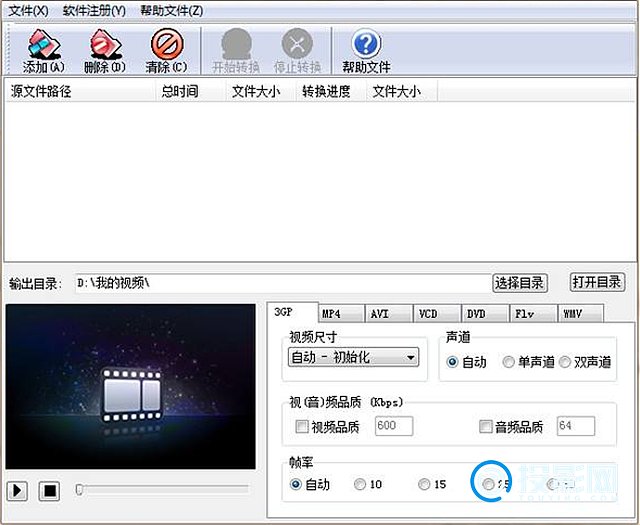640x525 pixels.
Task: Switch to the MP4 format tab
Action: point(342,314)
